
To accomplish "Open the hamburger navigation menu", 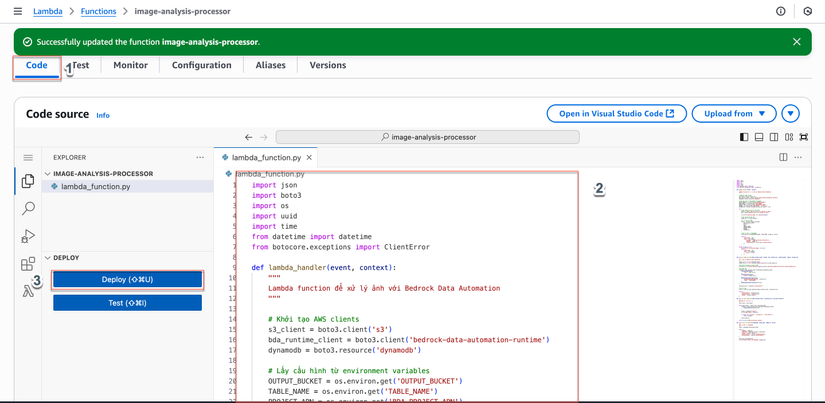I will (x=17, y=11).
